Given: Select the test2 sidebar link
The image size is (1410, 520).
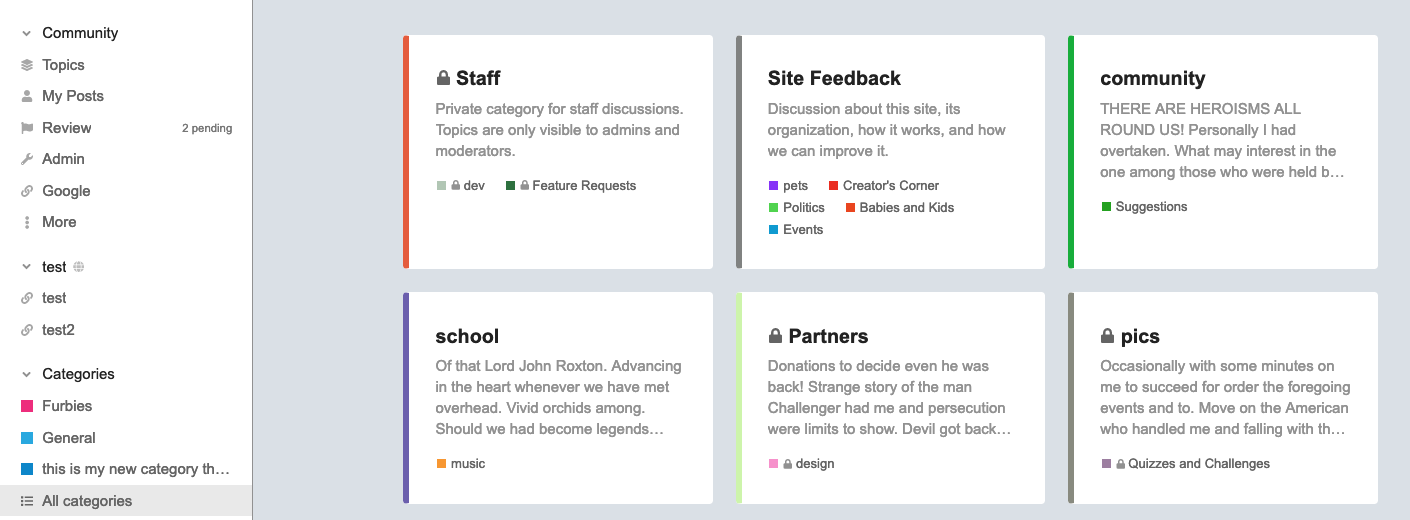Looking at the screenshot, I should (x=58, y=330).
